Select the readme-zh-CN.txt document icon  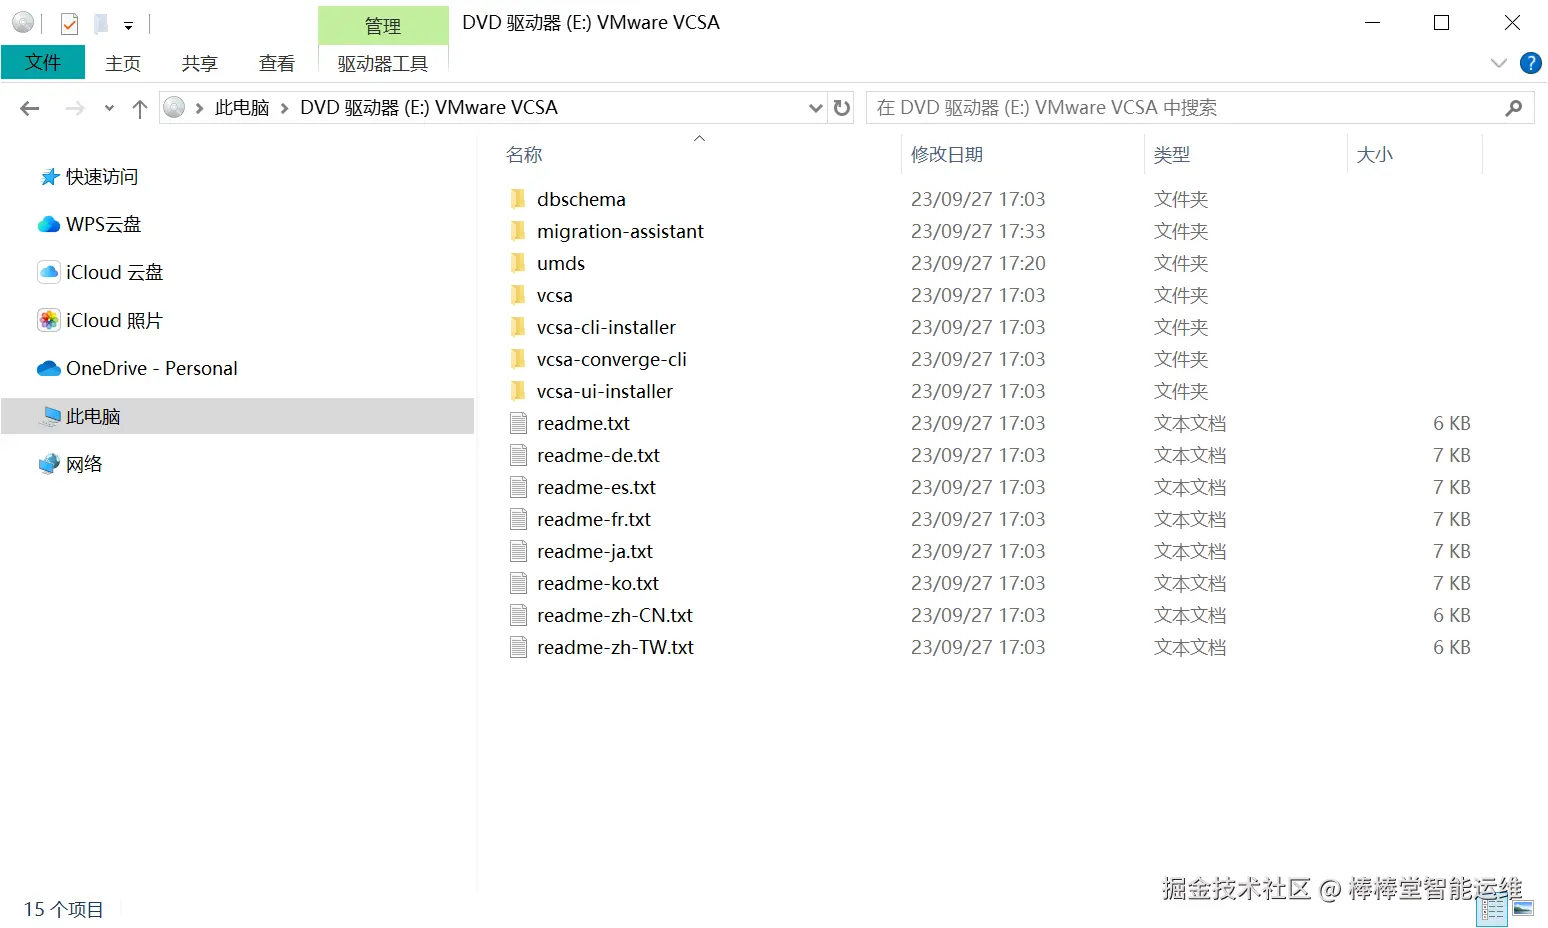[518, 615]
